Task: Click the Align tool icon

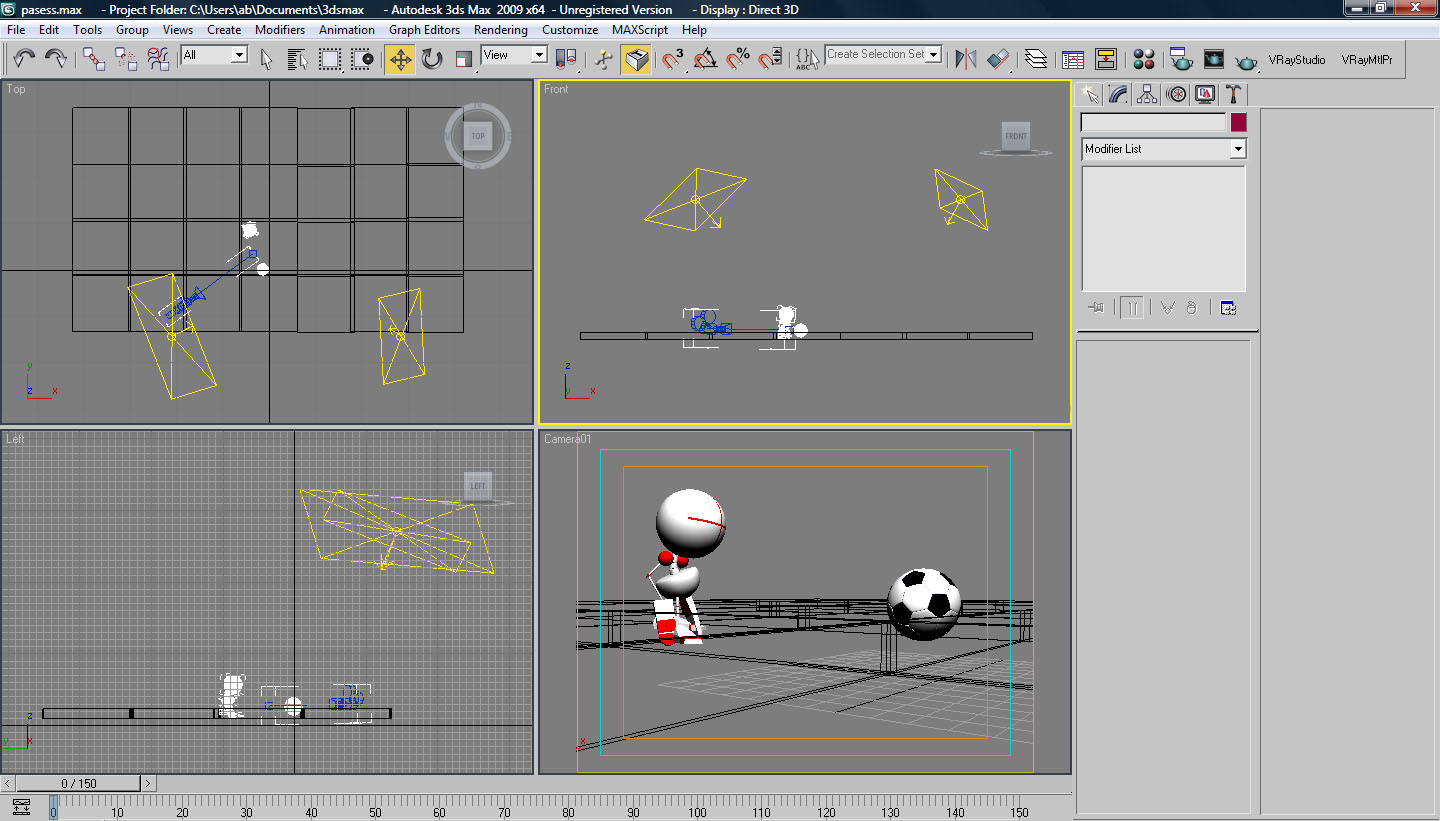Action: (998, 59)
